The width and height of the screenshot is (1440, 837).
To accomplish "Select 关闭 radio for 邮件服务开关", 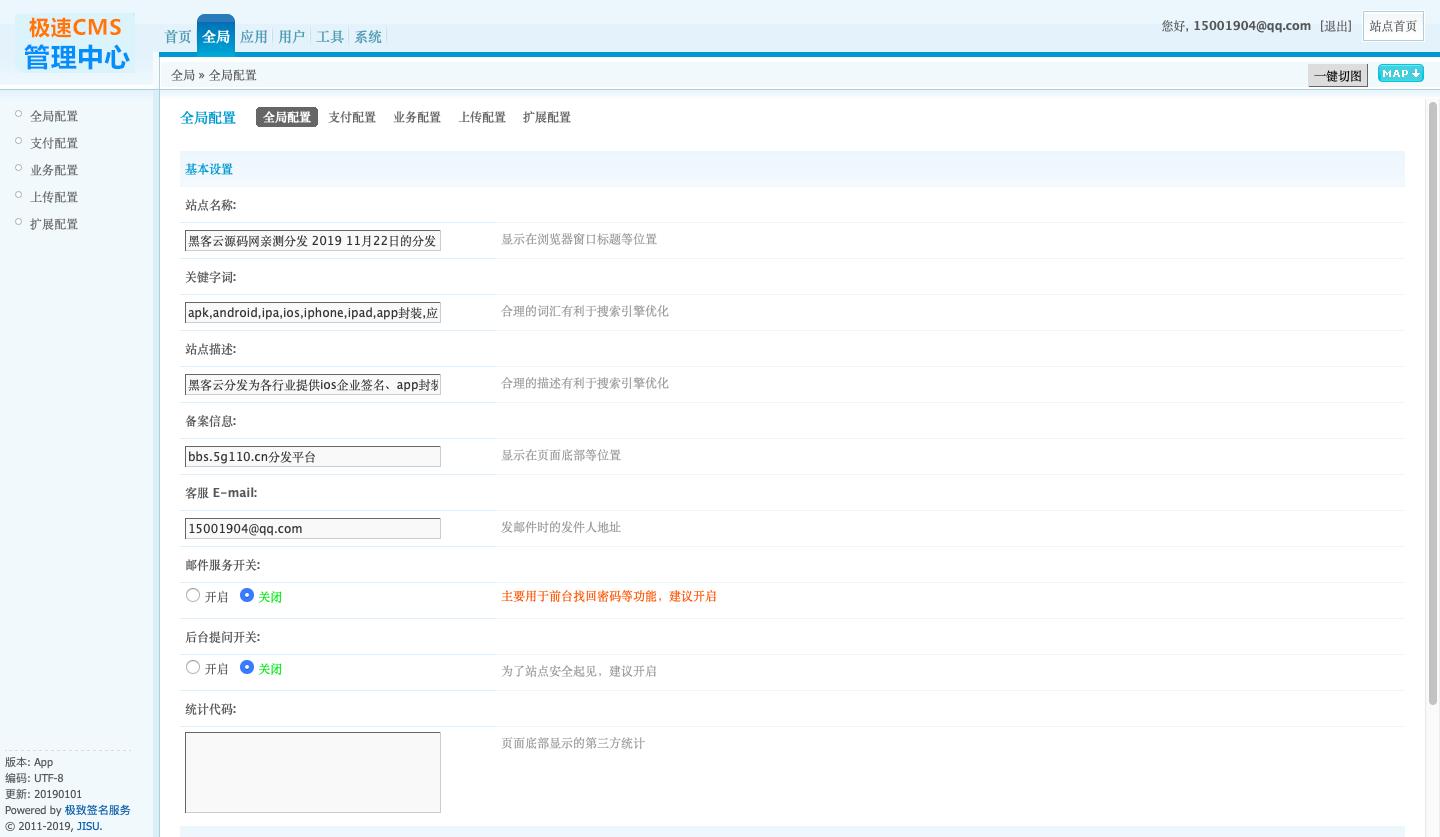I will click(x=247, y=596).
